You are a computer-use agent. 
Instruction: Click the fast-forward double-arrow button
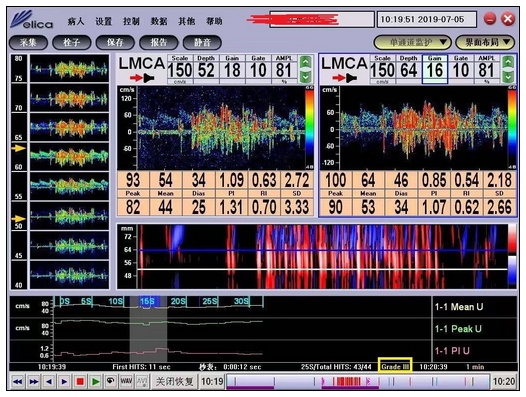[34, 382]
